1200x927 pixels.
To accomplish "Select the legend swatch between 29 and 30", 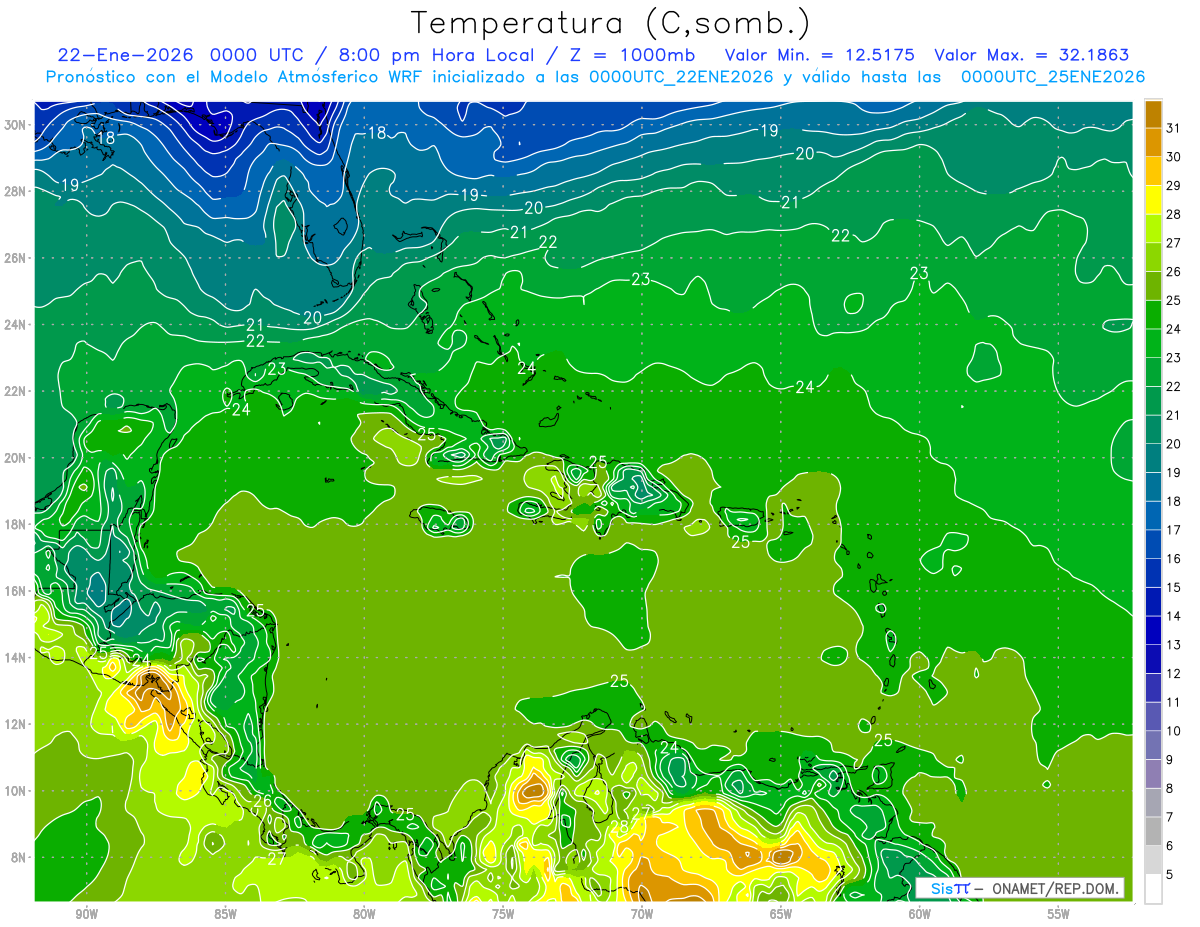I will [x=1153, y=172].
